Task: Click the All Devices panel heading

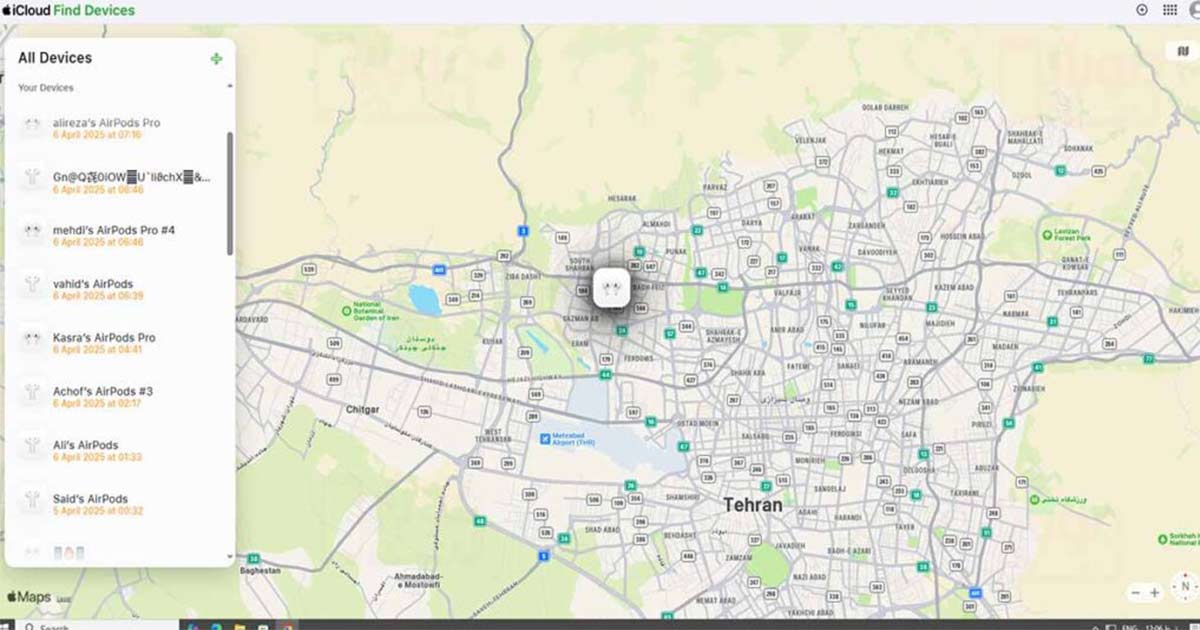Action: point(55,58)
